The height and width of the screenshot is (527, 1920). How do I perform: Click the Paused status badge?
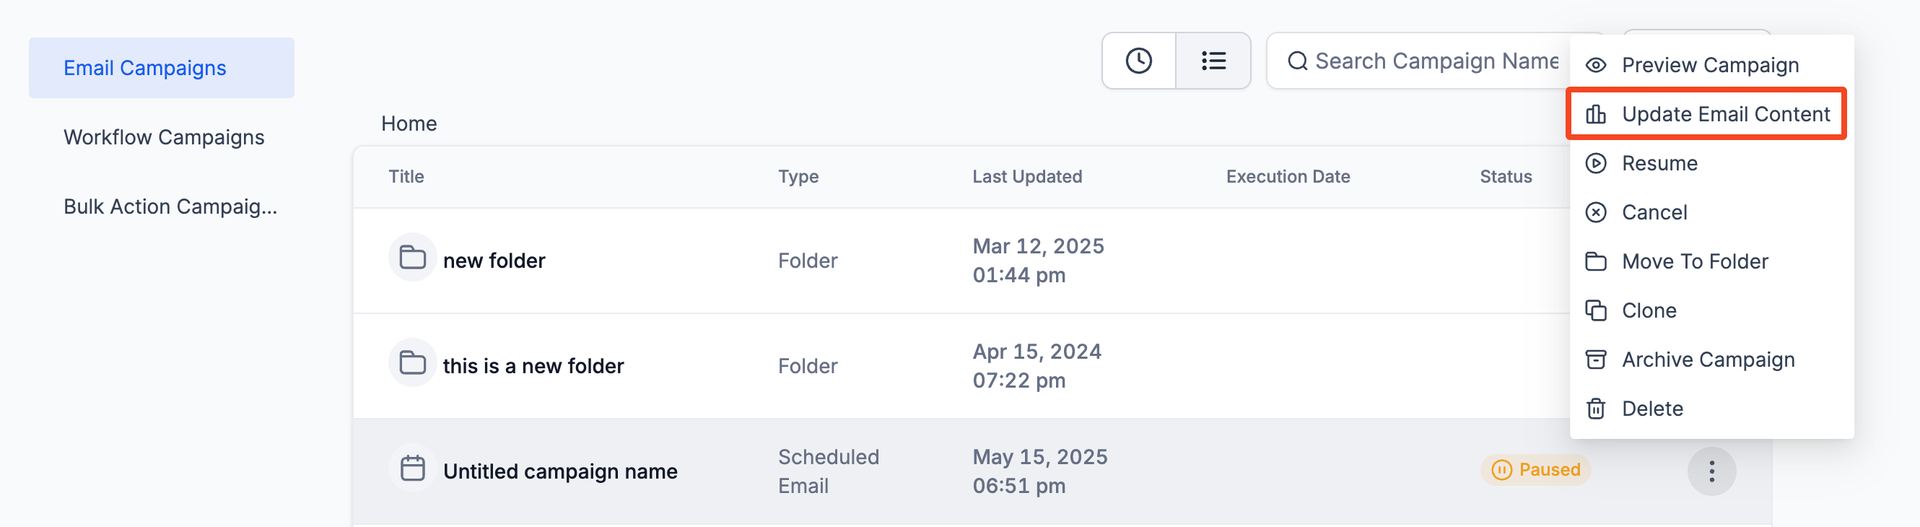[x=1536, y=470]
